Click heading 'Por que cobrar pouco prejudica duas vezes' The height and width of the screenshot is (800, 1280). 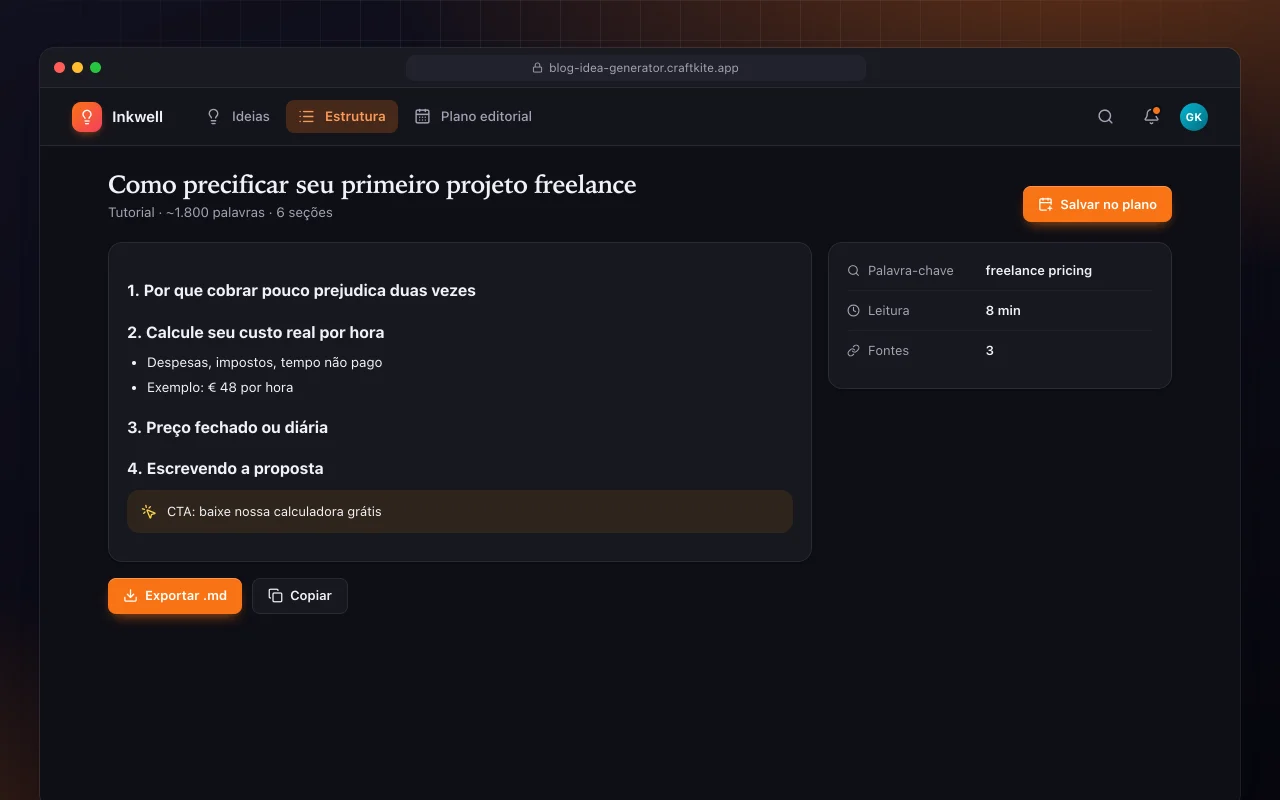click(302, 291)
